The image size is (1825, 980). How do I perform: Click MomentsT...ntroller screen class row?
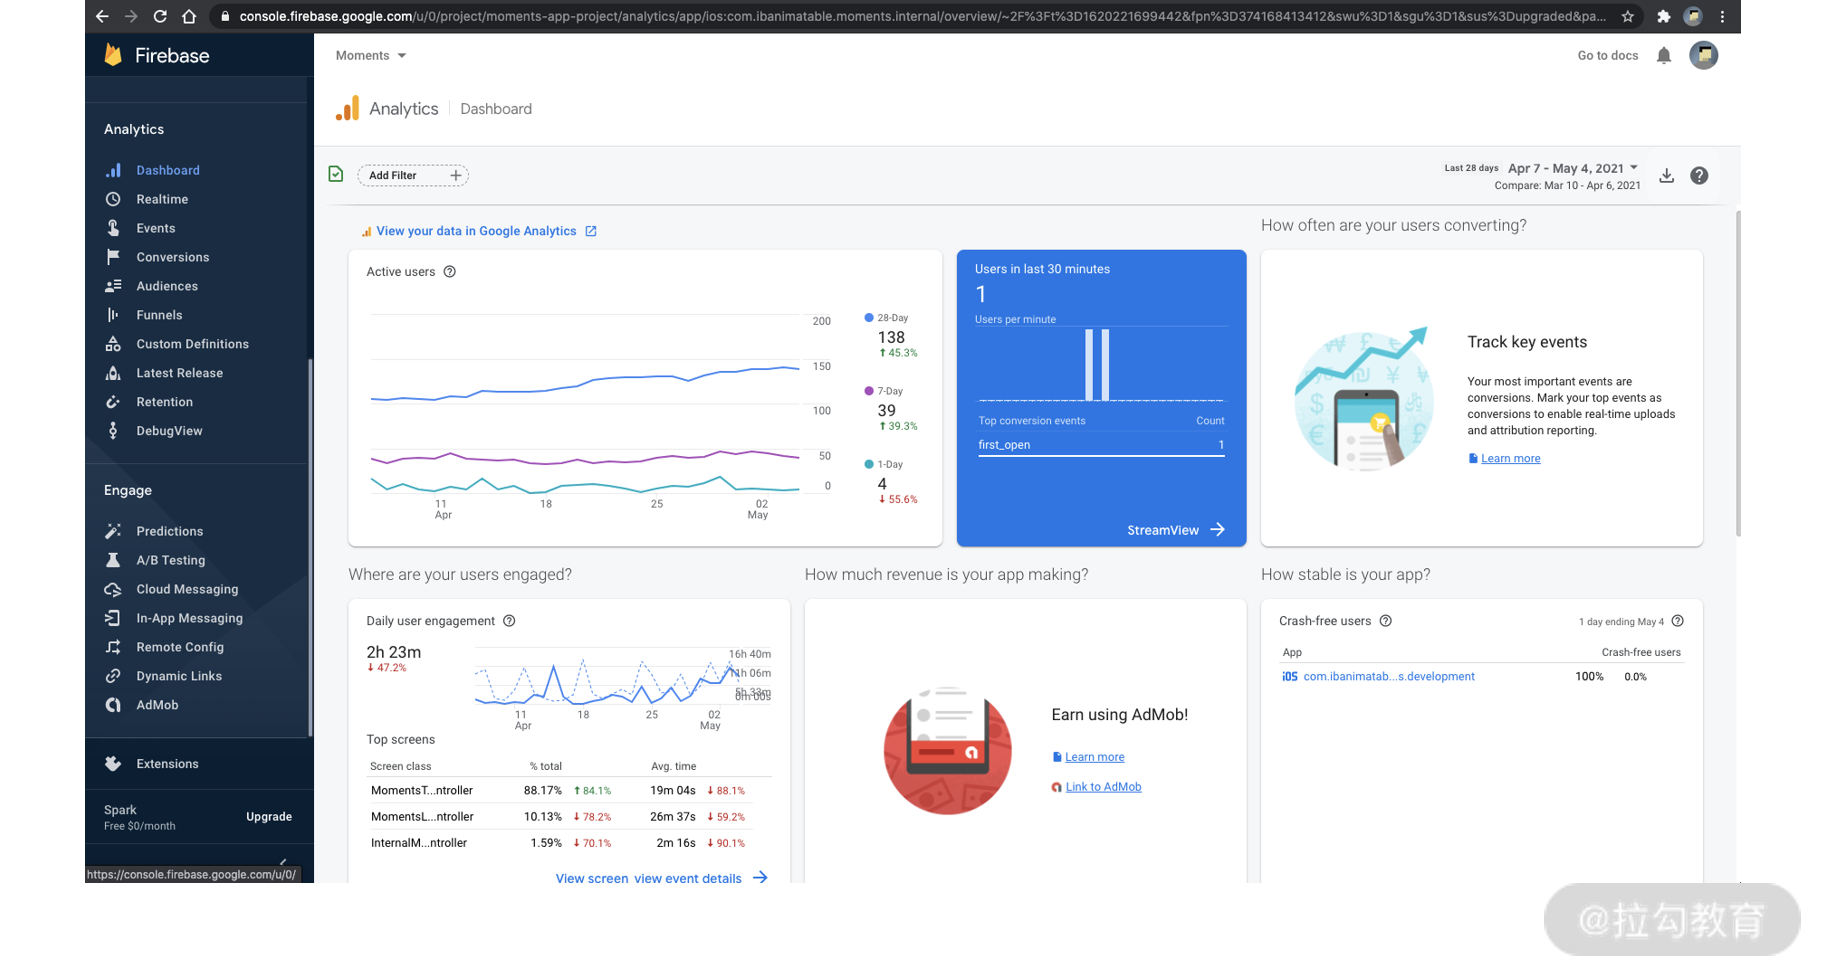(570, 791)
